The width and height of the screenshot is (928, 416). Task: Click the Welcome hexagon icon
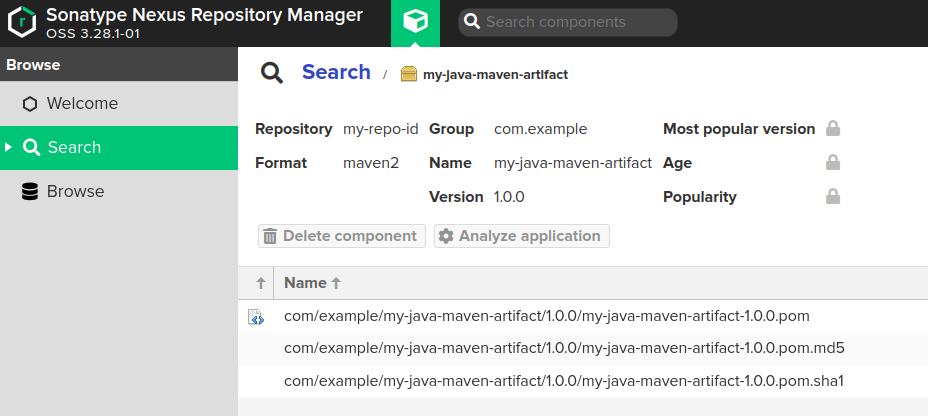pyautogui.click(x=30, y=104)
